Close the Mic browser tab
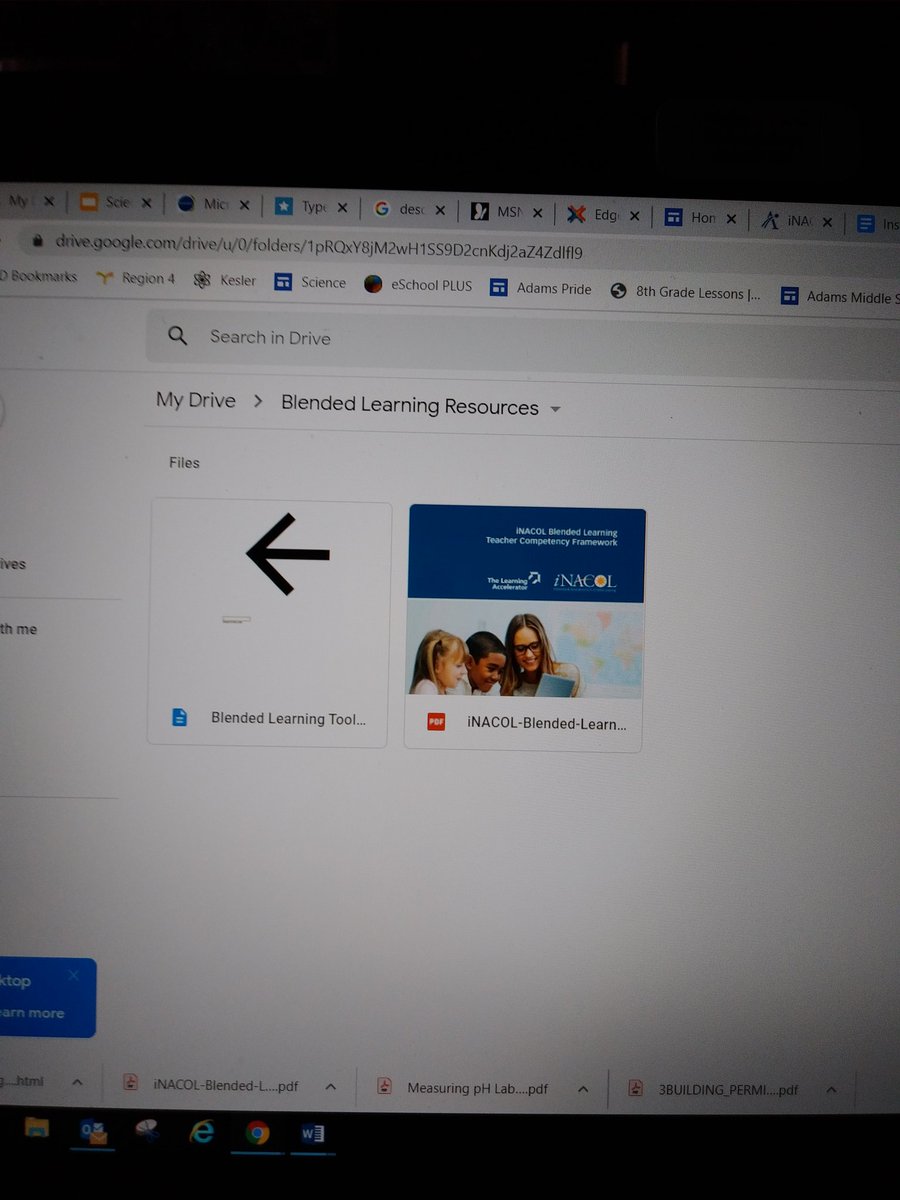The image size is (900, 1200). click(x=245, y=205)
